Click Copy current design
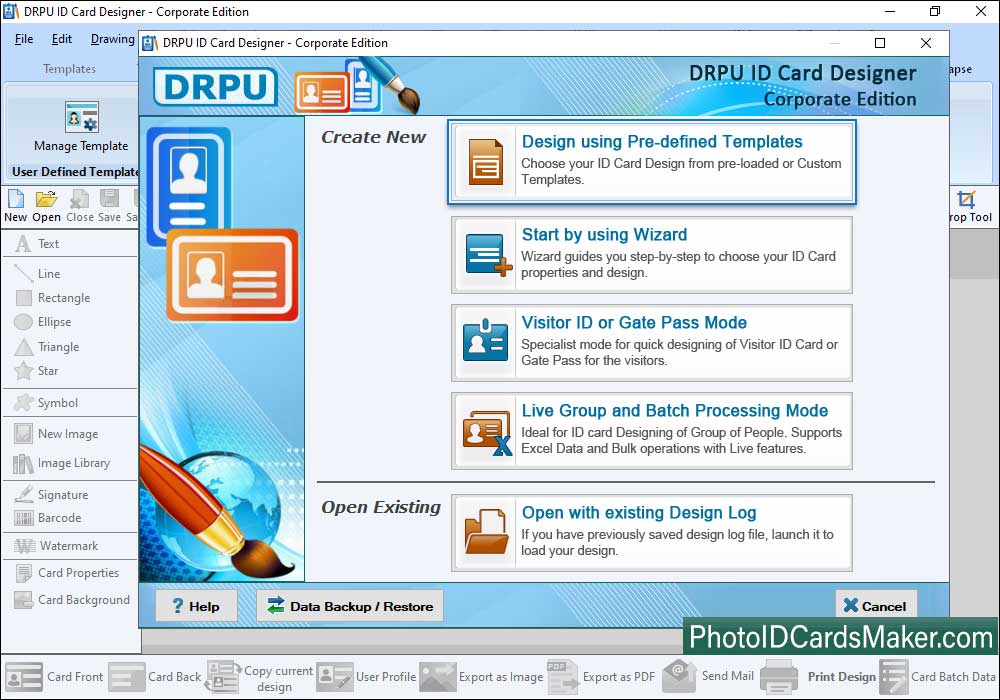 click(x=260, y=678)
